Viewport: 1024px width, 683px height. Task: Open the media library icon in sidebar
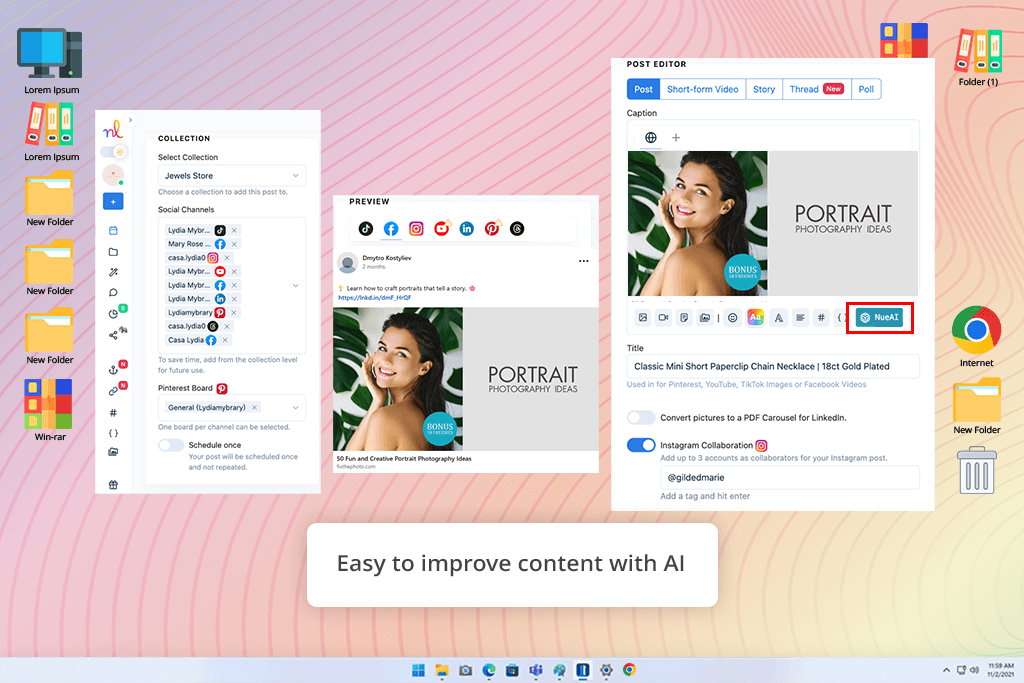113,452
